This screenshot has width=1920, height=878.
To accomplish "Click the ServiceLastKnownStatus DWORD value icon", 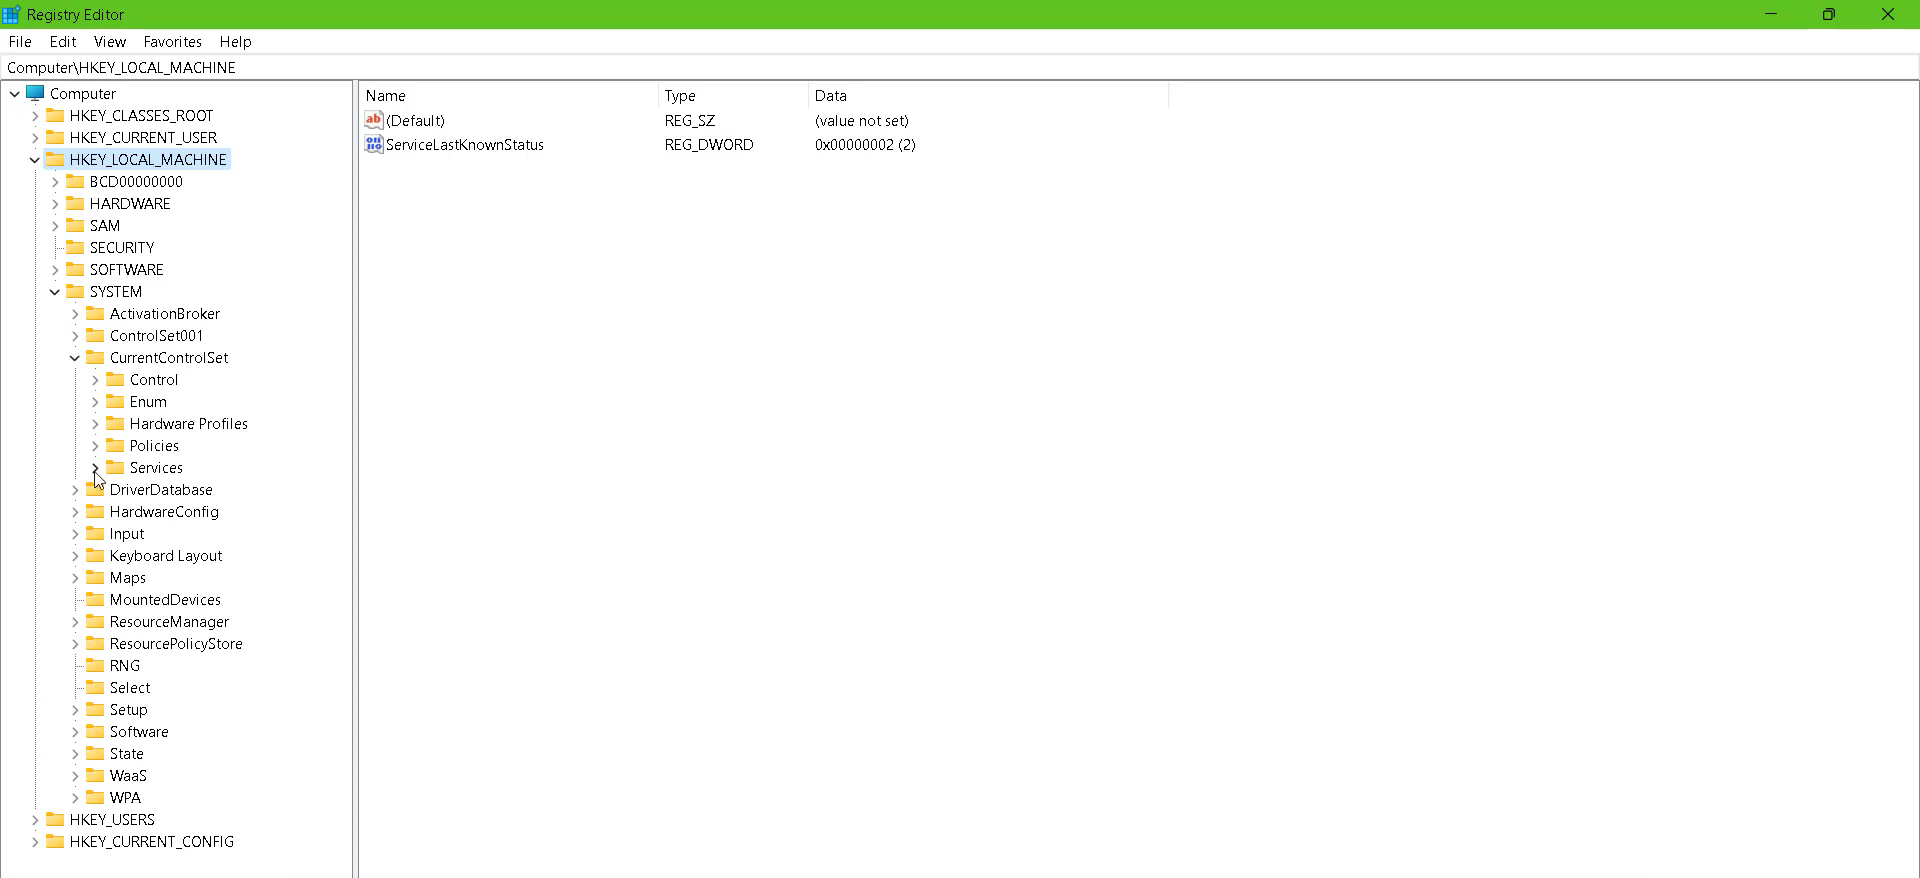I will click(374, 144).
